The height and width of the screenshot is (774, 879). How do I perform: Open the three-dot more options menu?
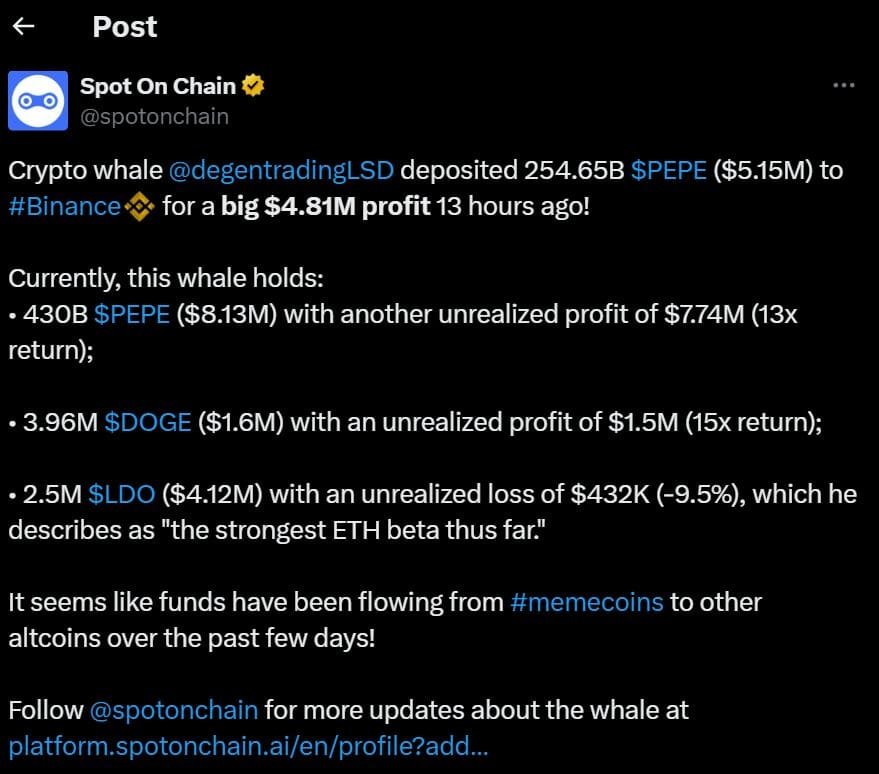[x=843, y=85]
